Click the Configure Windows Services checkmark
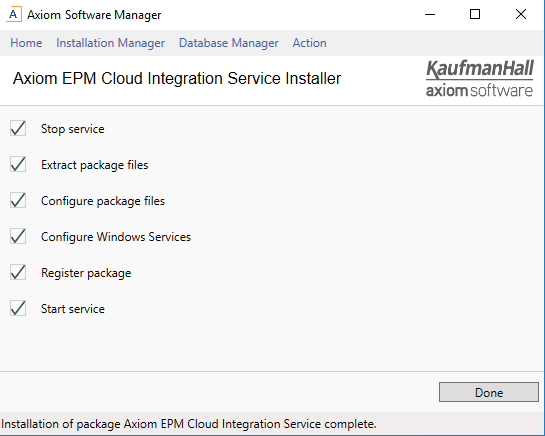This screenshot has width=545, height=436. tap(18, 236)
